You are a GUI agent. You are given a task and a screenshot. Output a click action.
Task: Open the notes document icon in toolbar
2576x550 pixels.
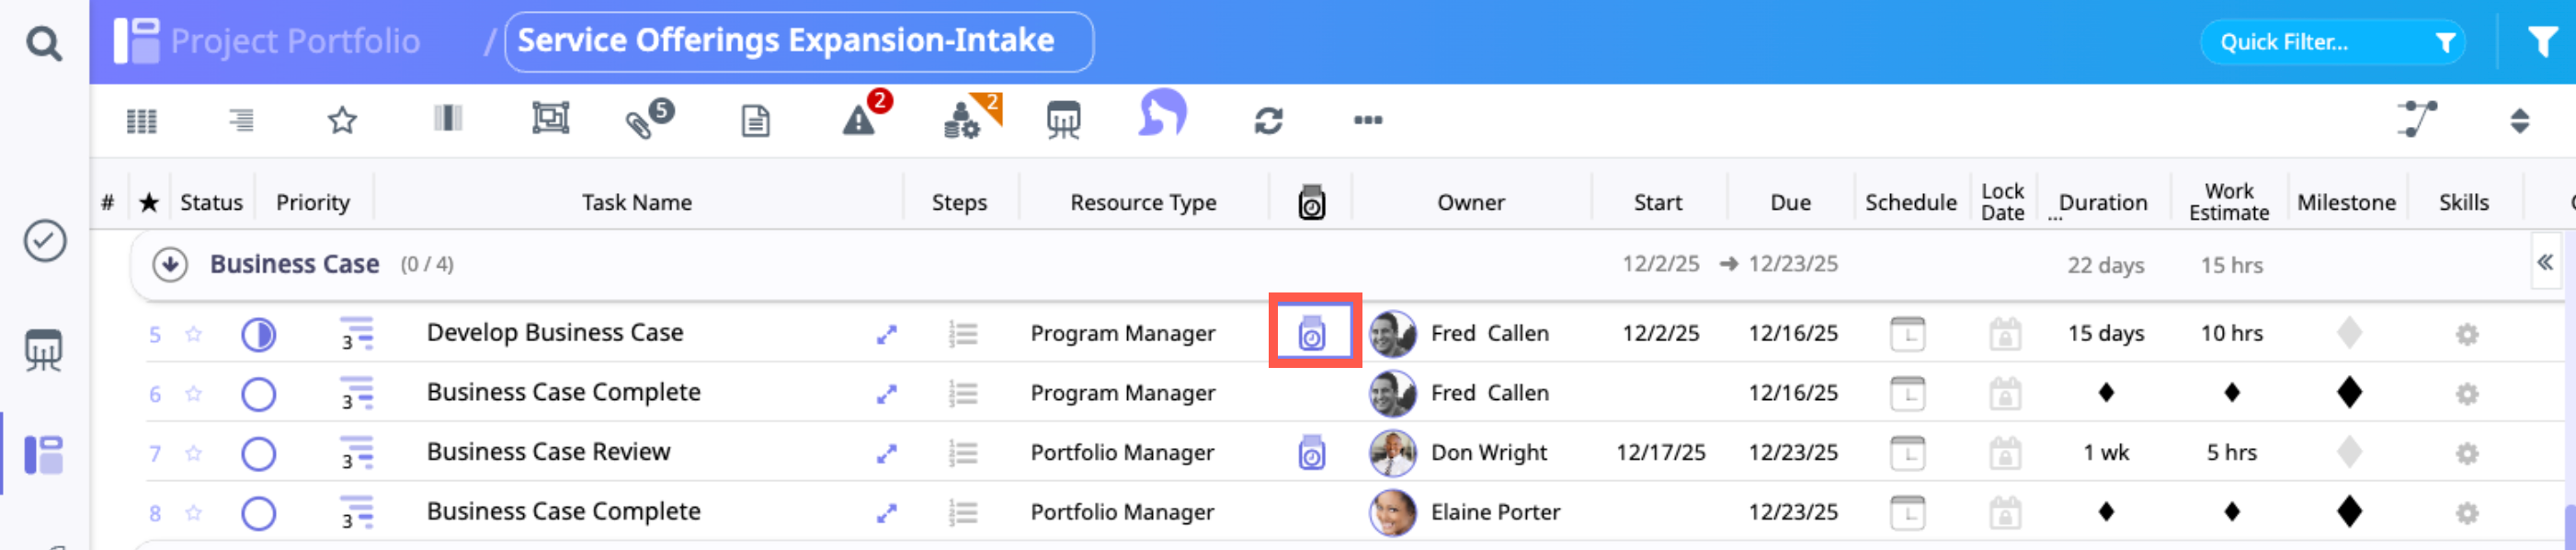click(x=755, y=121)
